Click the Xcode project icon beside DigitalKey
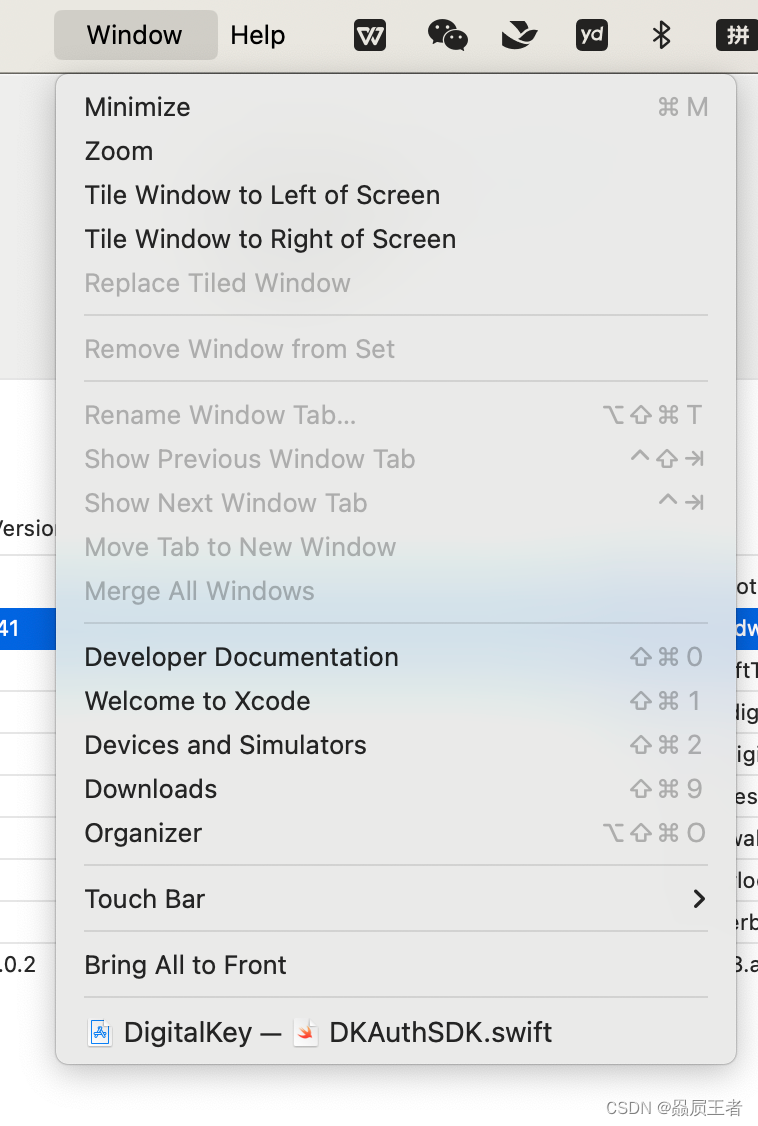 click(100, 1033)
